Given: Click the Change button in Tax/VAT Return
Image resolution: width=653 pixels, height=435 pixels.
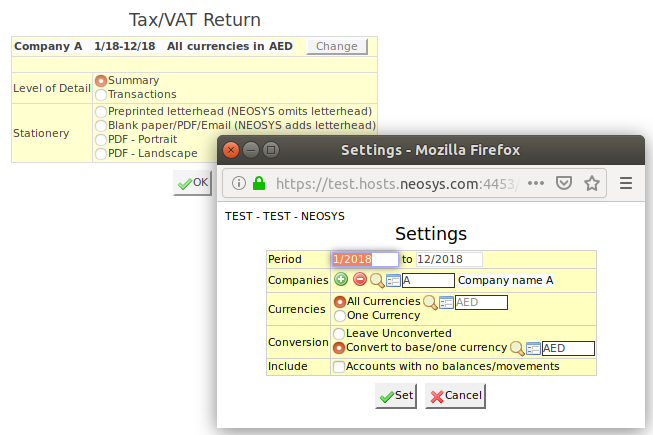Looking at the screenshot, I should tap(337, 46).
